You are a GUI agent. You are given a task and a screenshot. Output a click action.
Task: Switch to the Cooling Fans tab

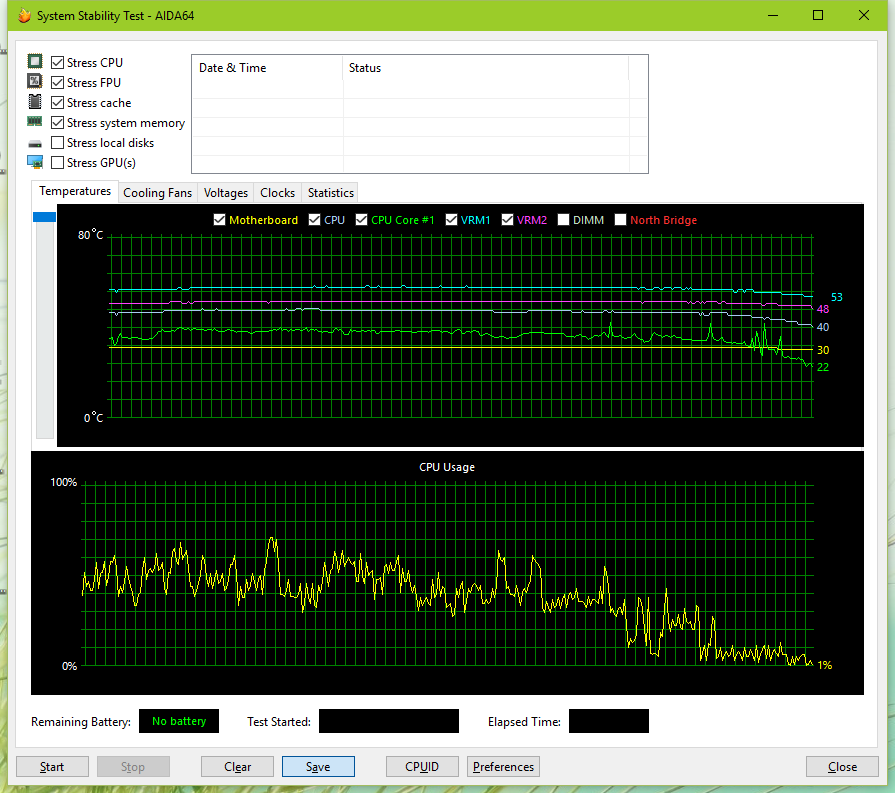pyautogui.click(x=158, y=193)
